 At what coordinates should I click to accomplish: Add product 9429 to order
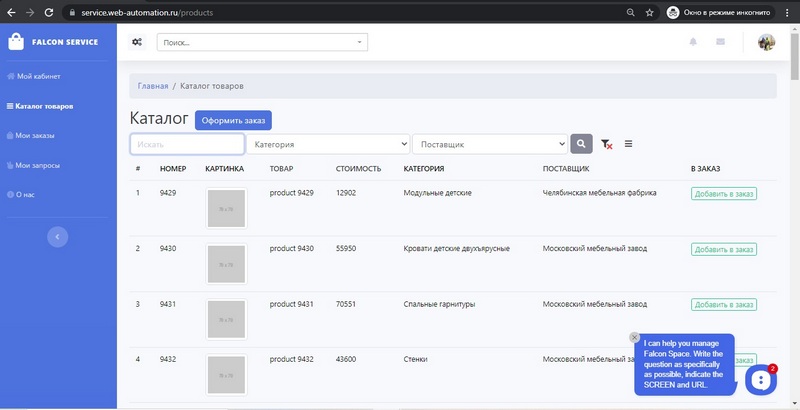click(x=722, y=193)
